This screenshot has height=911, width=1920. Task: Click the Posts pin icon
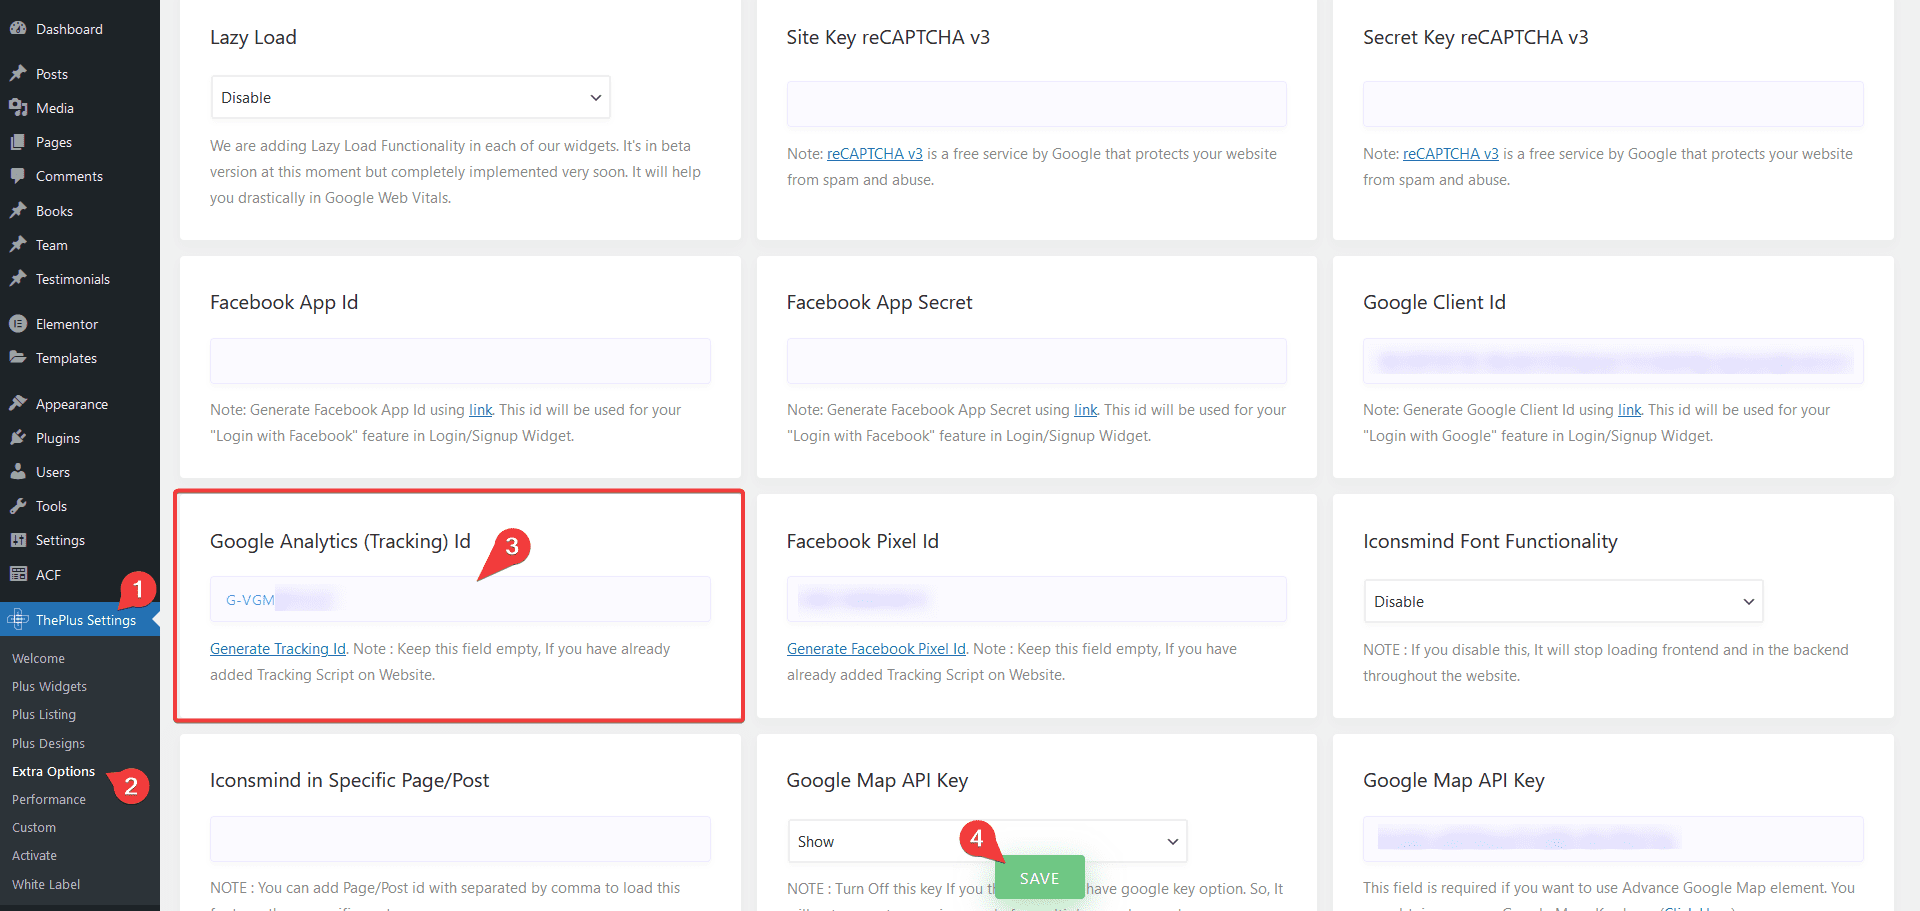click(x=18, y=74)
